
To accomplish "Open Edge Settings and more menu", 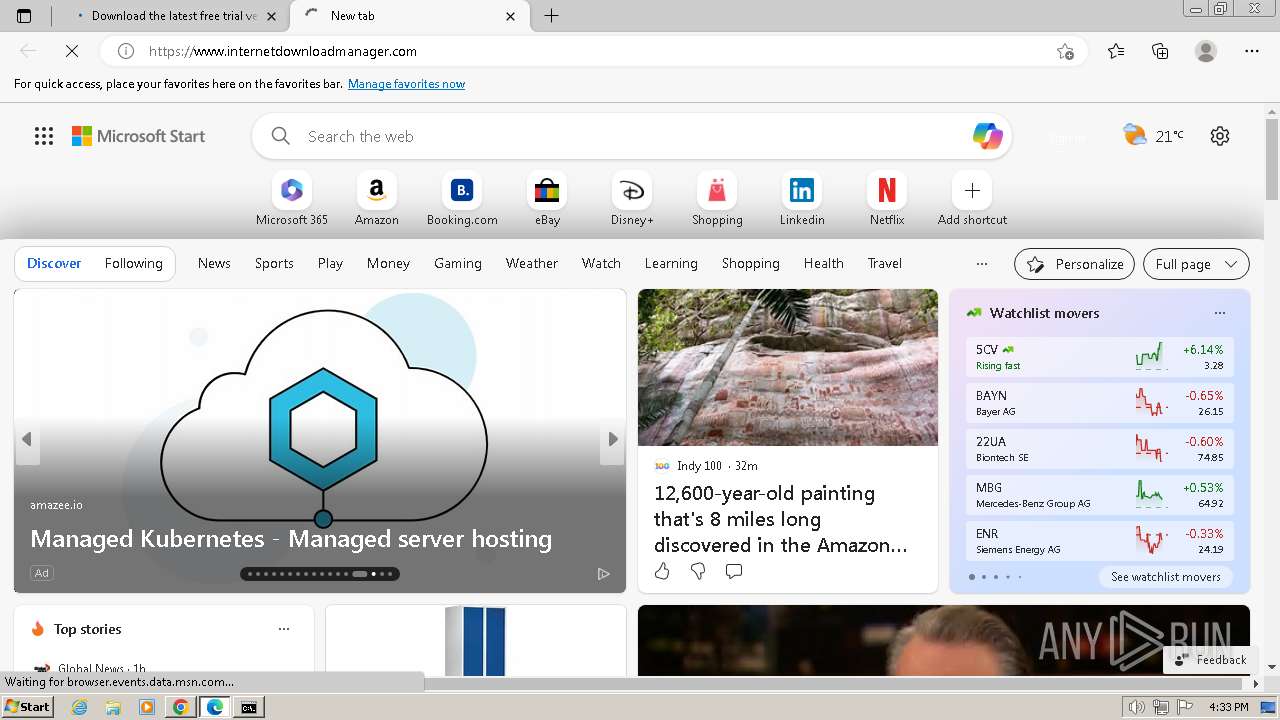I will 1252,51.
